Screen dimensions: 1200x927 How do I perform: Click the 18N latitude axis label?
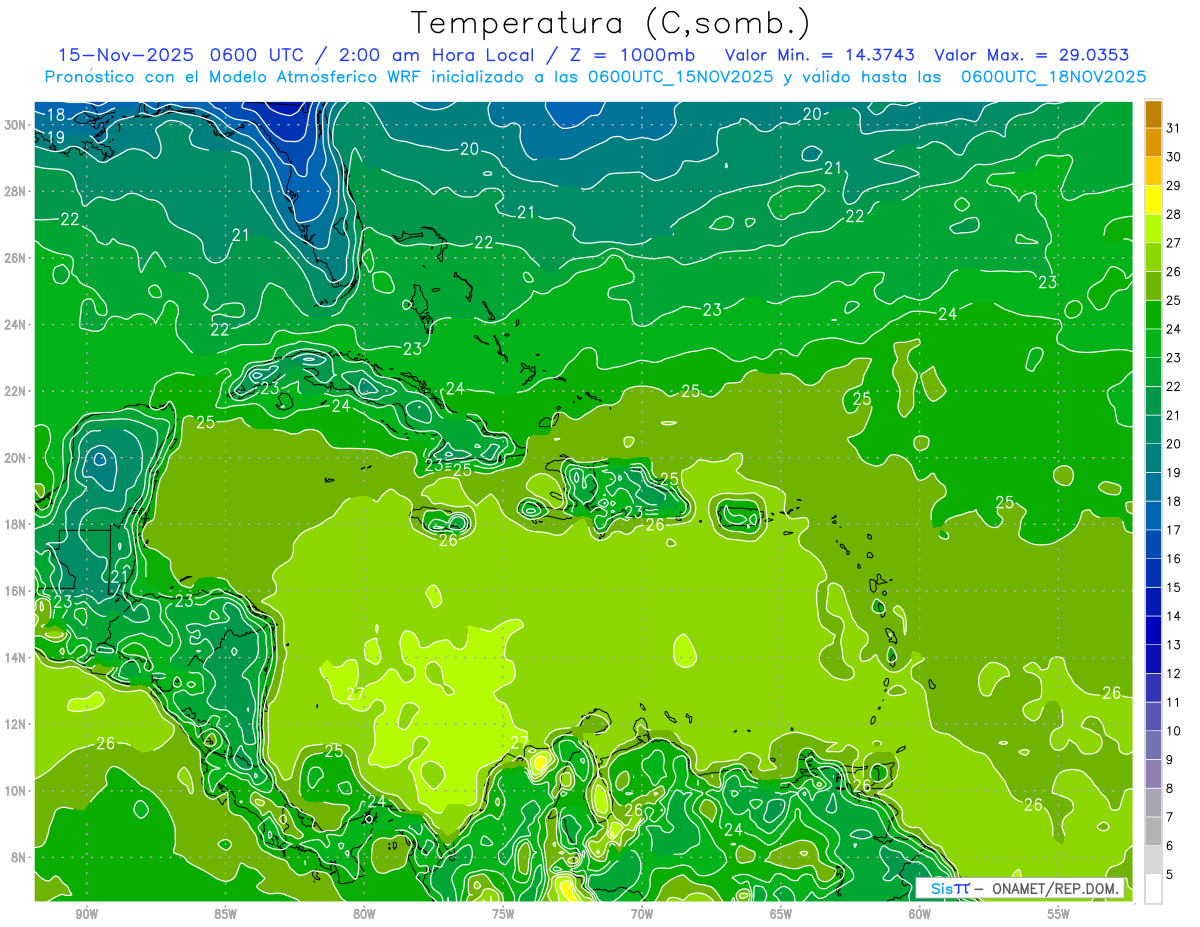point(14,524)
